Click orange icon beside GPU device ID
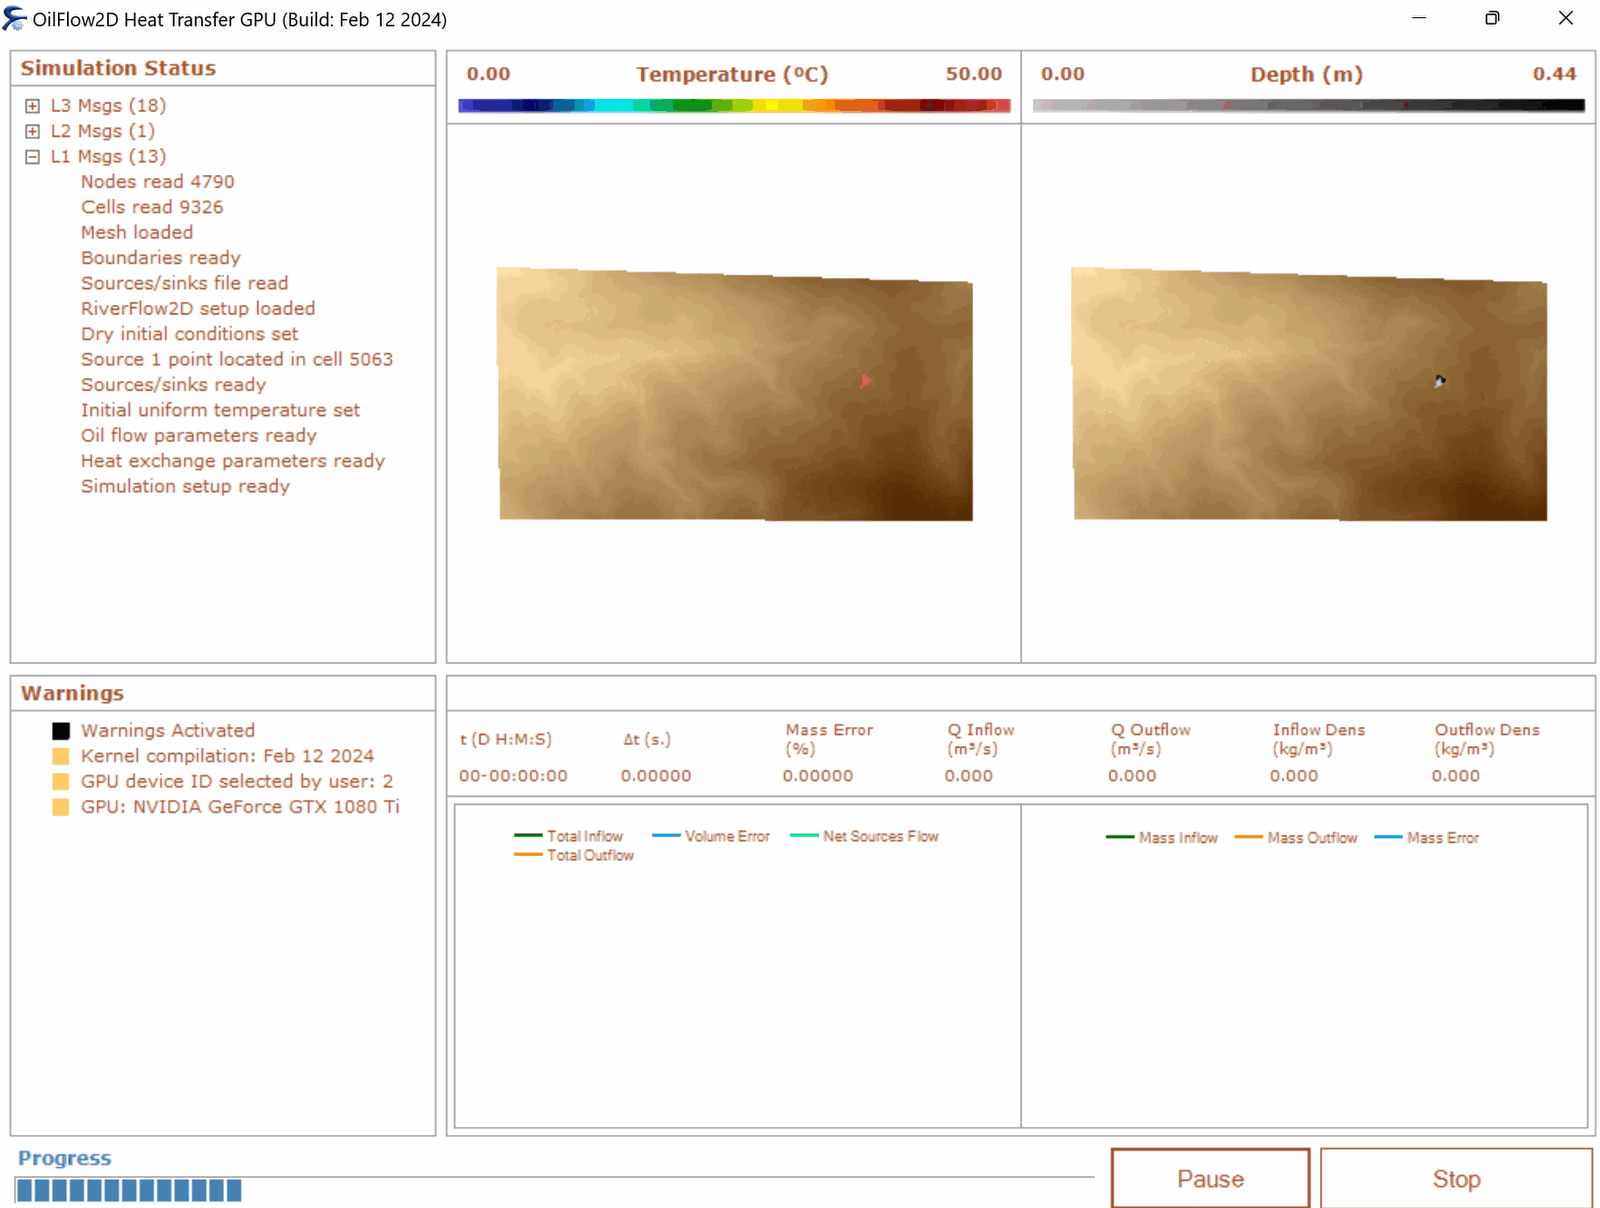 click(61, 782)
